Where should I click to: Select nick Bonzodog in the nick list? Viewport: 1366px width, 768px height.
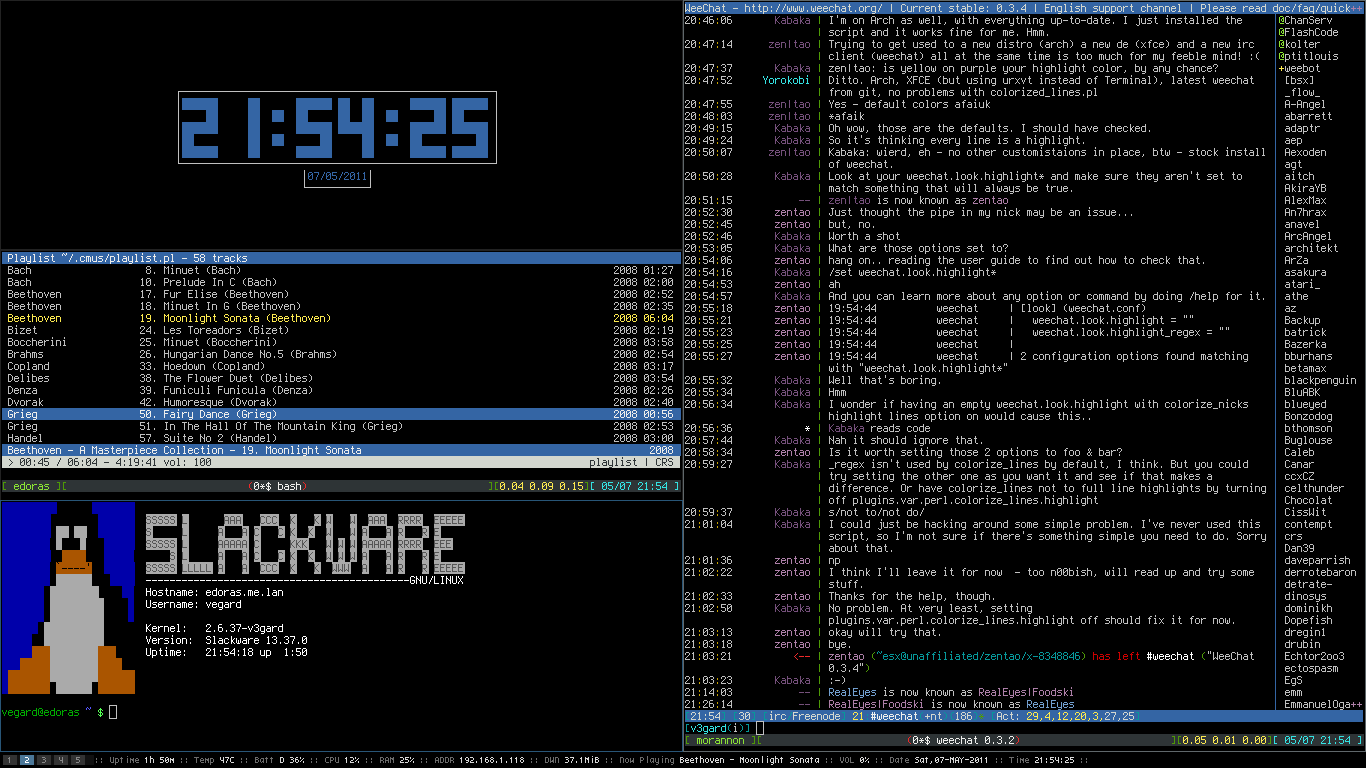(x=1308, y=416)
